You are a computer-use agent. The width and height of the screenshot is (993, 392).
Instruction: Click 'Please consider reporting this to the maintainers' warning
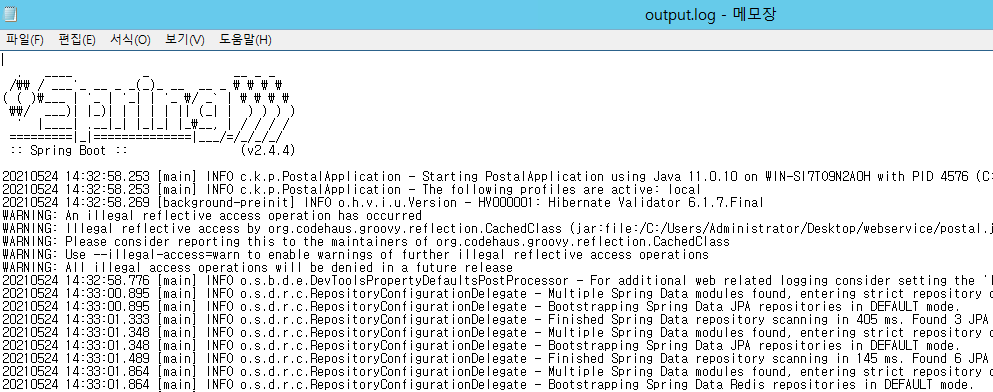365,241
